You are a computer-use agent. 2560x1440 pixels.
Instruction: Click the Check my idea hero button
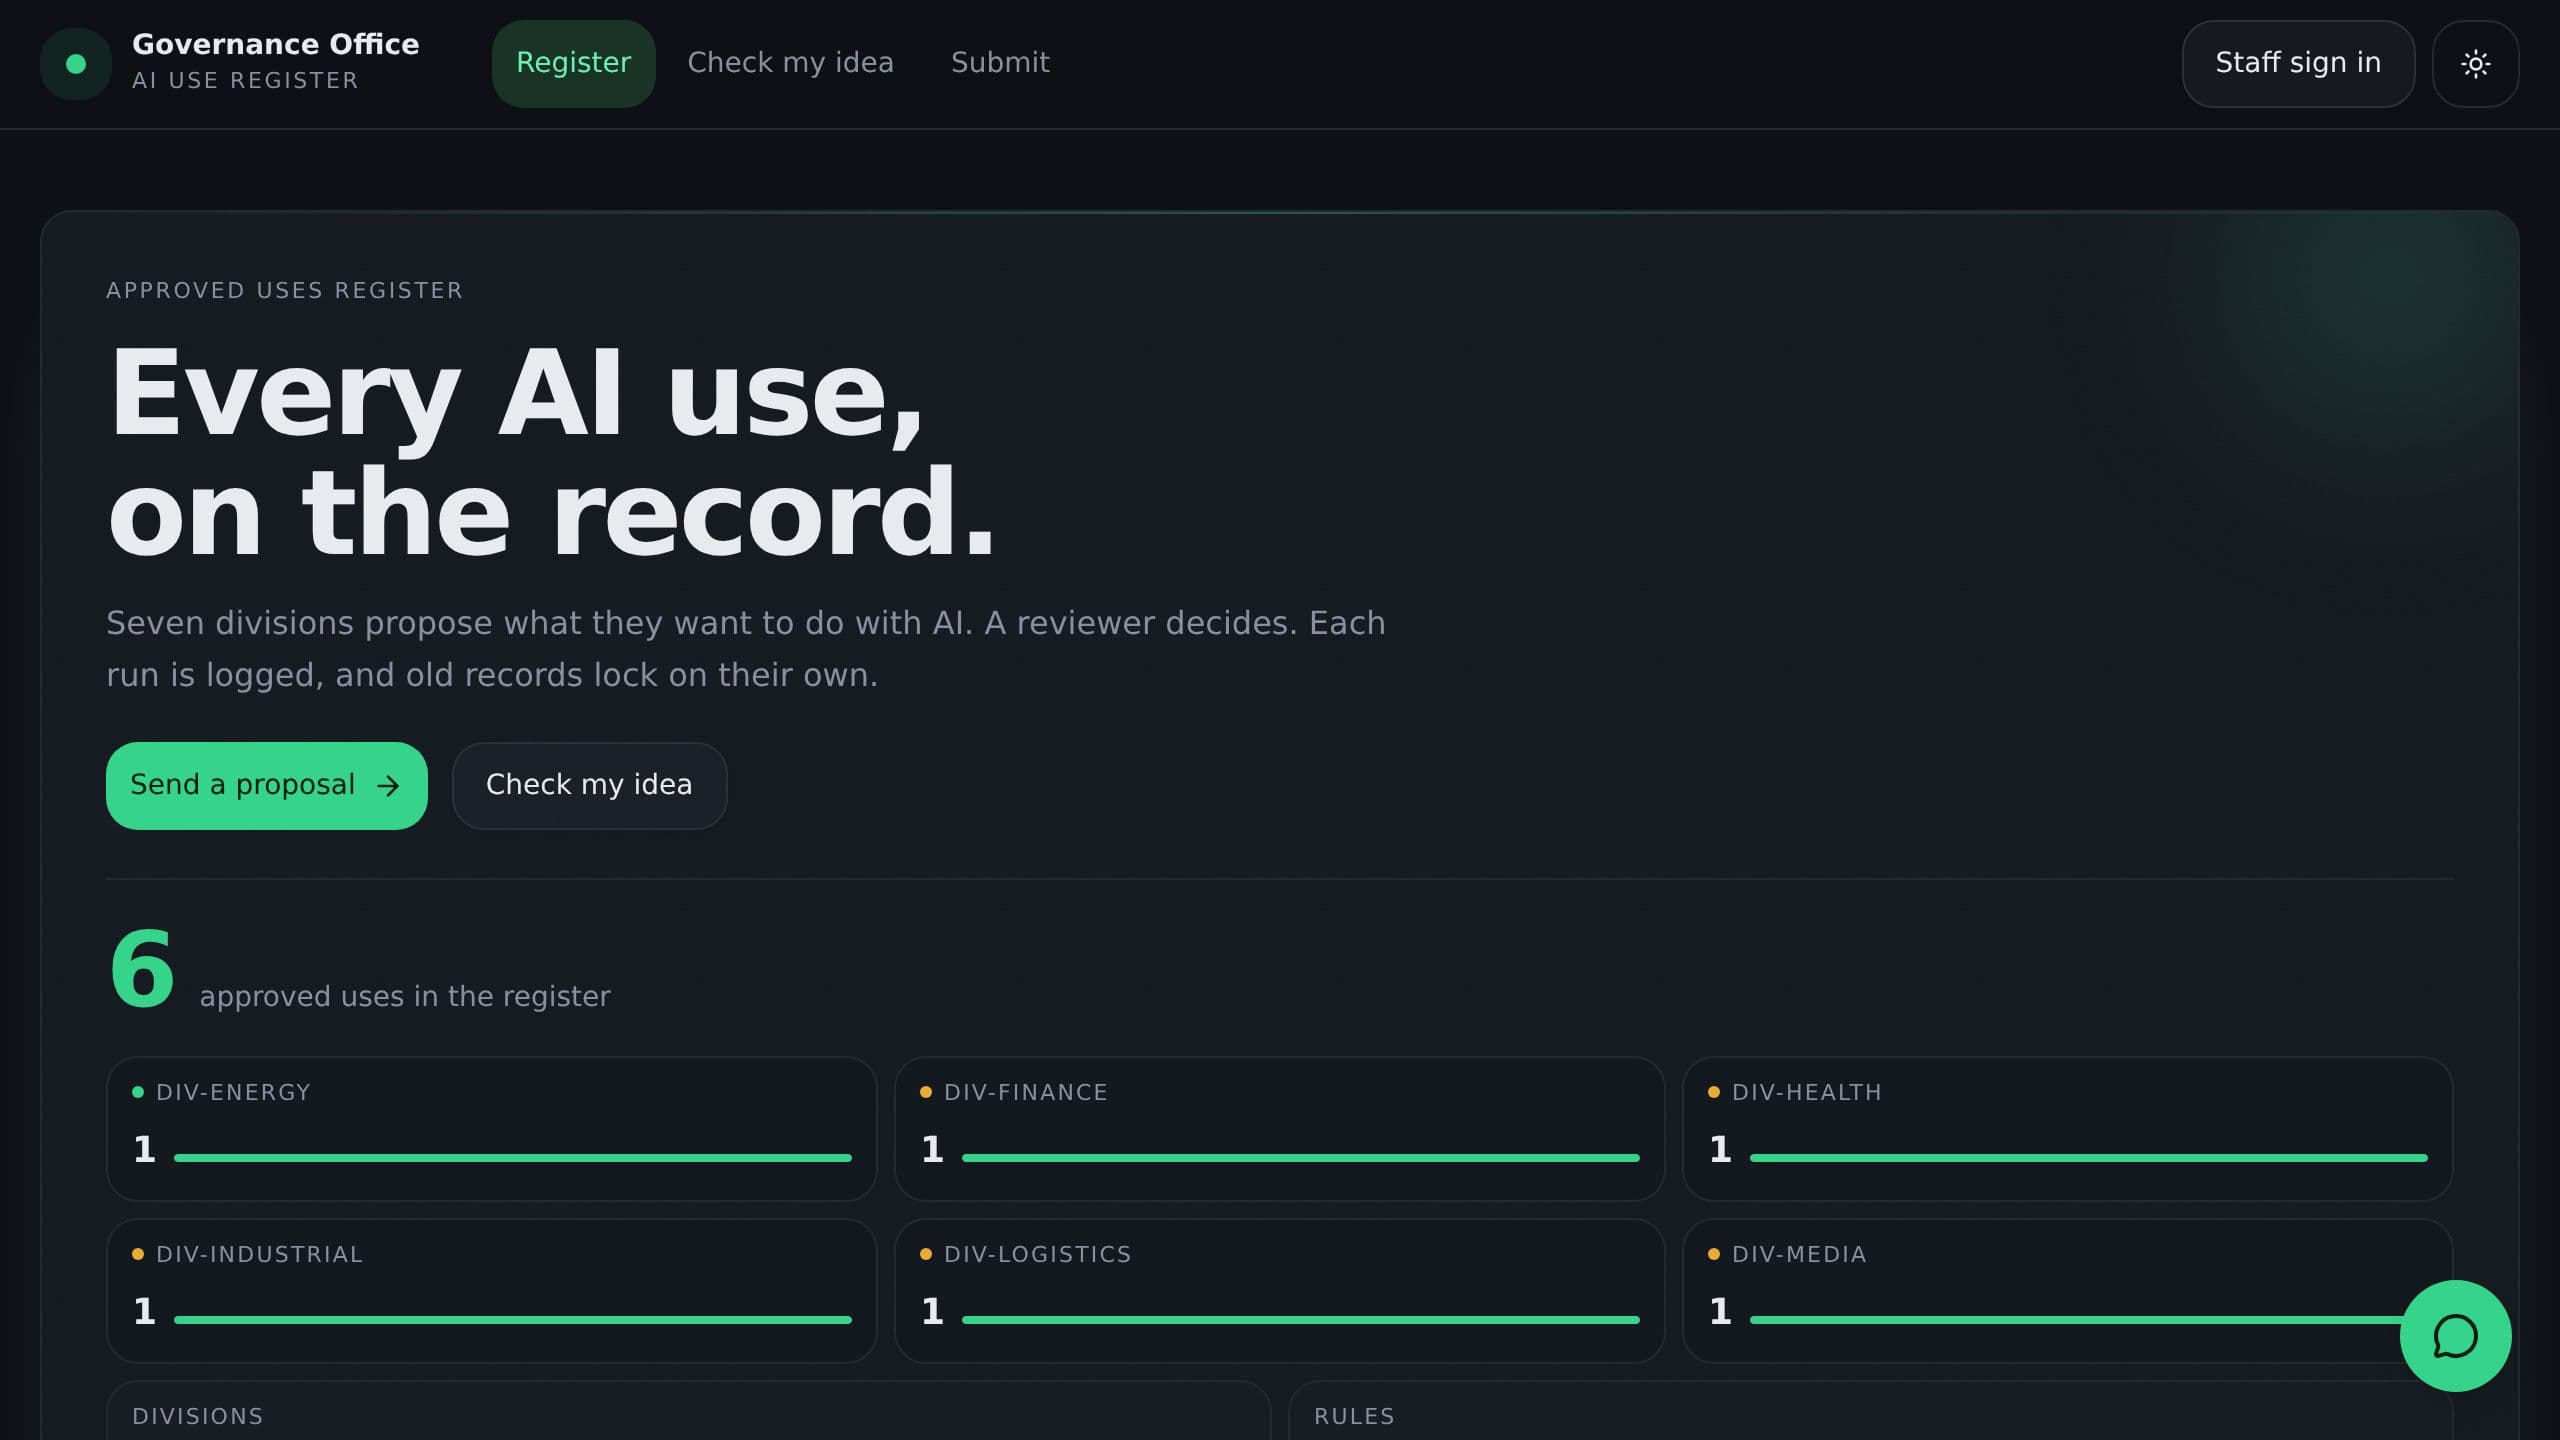tap(589, 785)
